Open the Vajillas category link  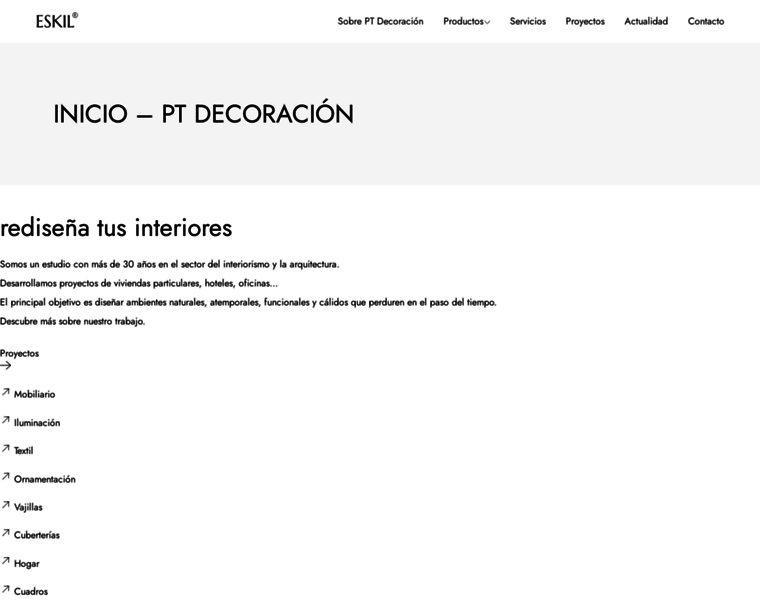(28, 507)
